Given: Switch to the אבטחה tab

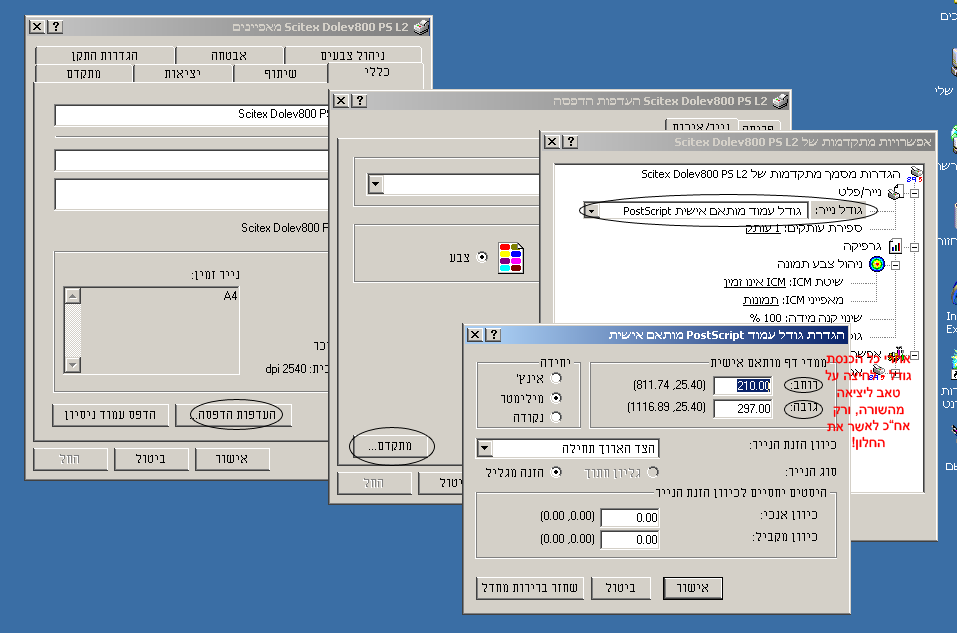Looking at the screenshot, I should [x=229, y=55].
